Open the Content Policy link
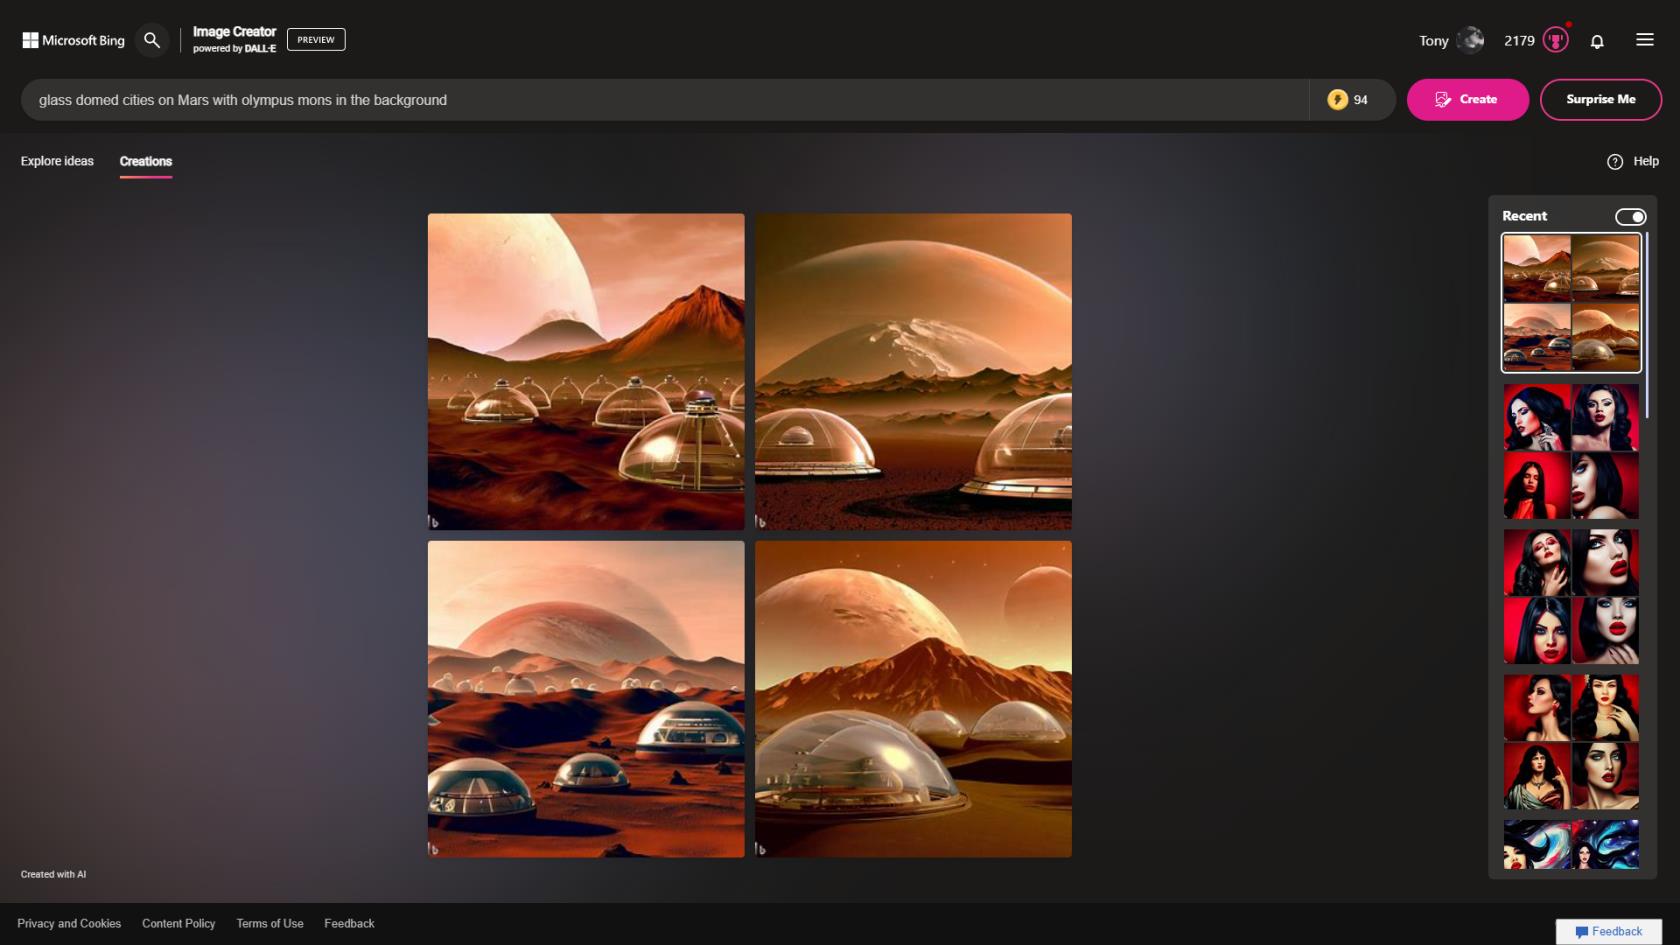 [x=179, y=924]
